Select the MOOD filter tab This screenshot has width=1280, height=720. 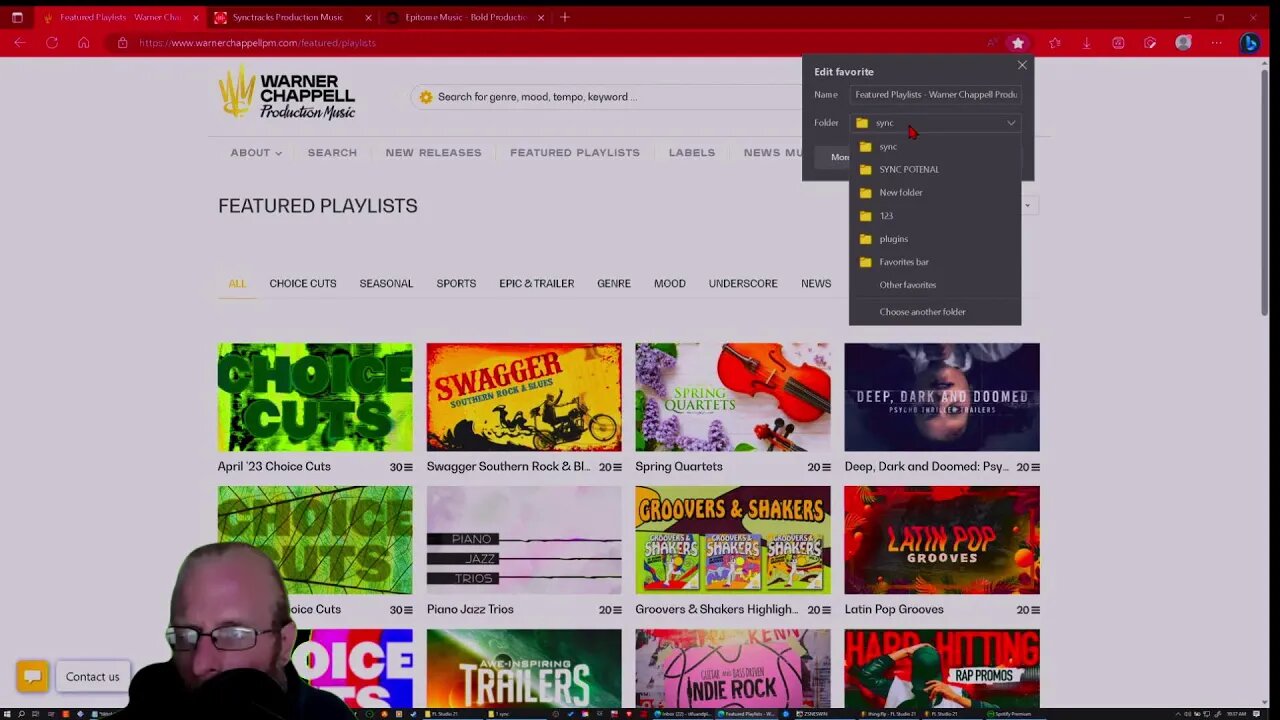coord(670,284)
